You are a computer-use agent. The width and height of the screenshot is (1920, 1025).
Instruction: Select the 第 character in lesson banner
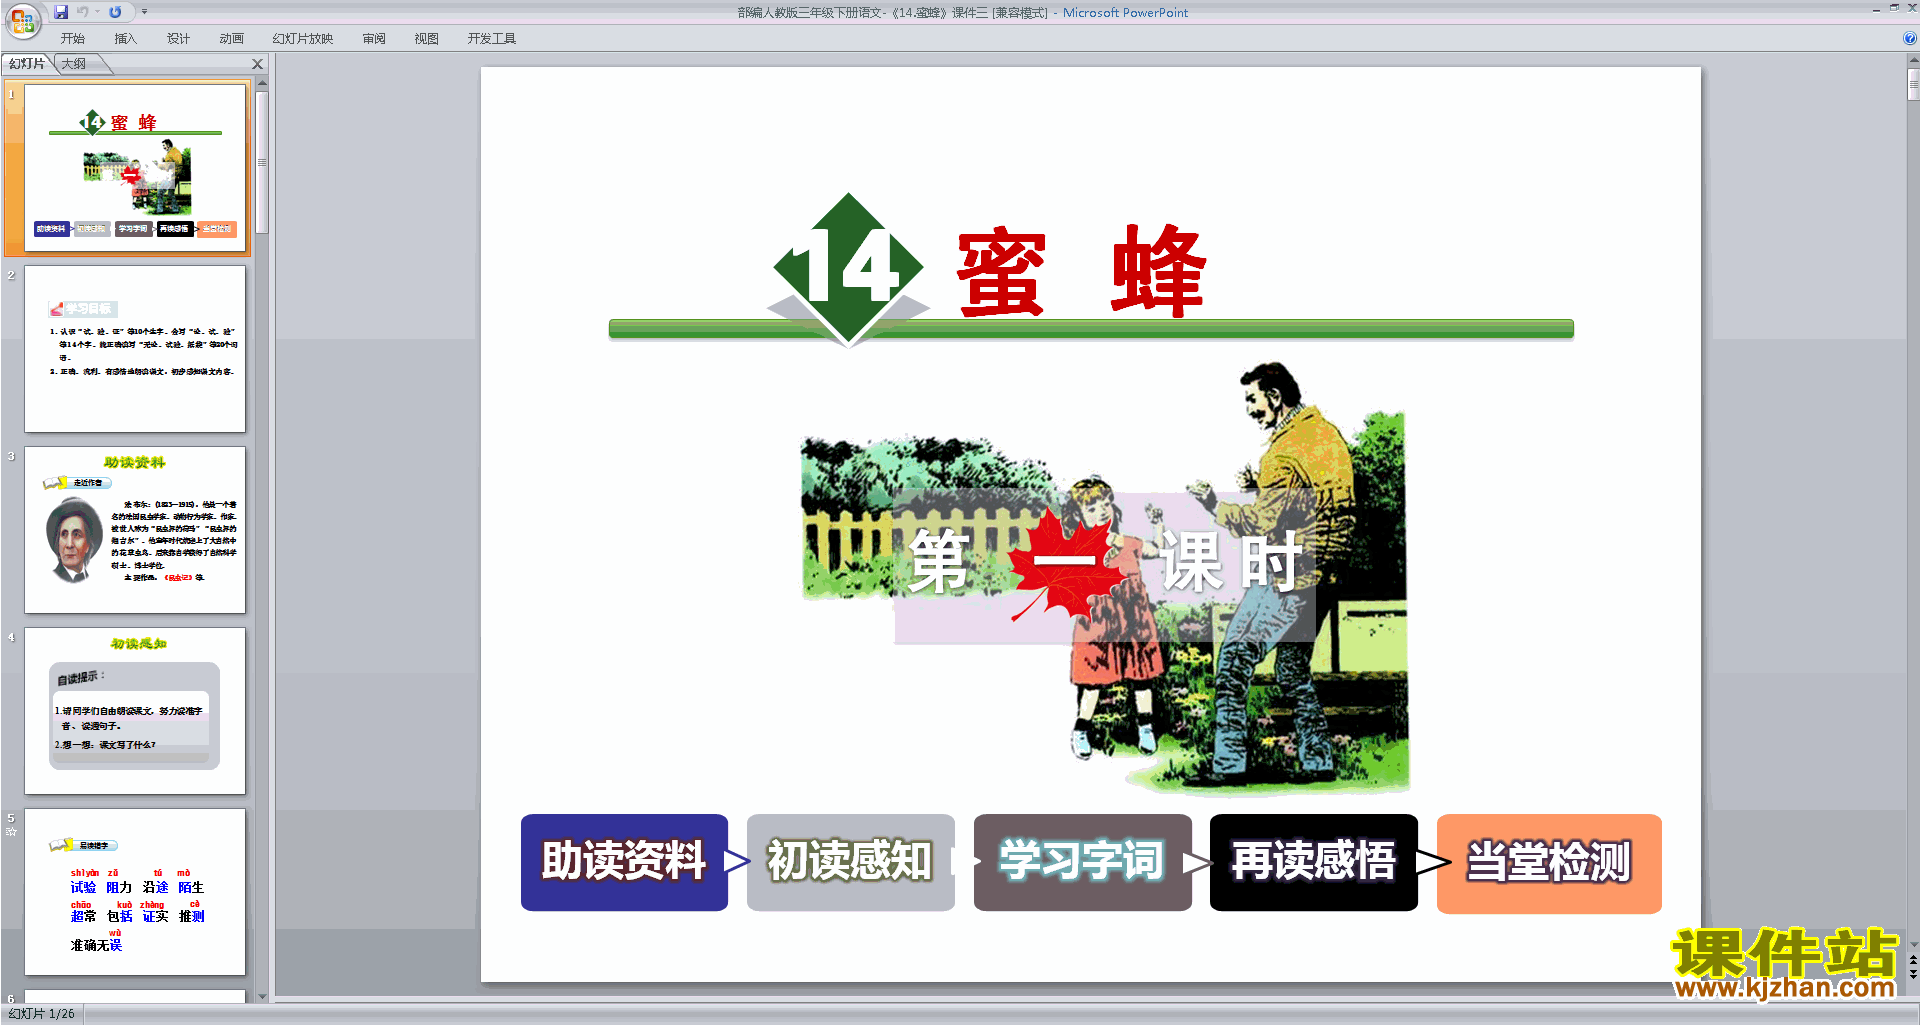click(940, 563)
